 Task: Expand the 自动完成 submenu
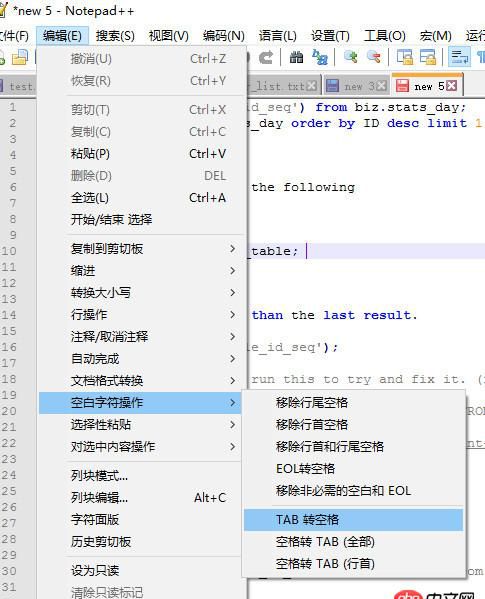pyautogui.click(x=142, y=359)
